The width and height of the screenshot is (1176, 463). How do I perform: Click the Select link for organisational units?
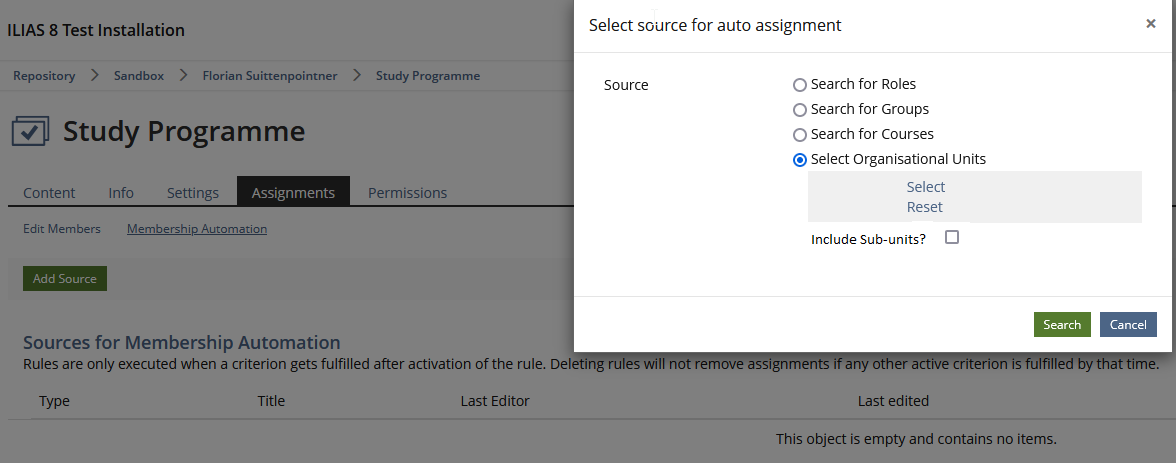[x=926, y=187]
